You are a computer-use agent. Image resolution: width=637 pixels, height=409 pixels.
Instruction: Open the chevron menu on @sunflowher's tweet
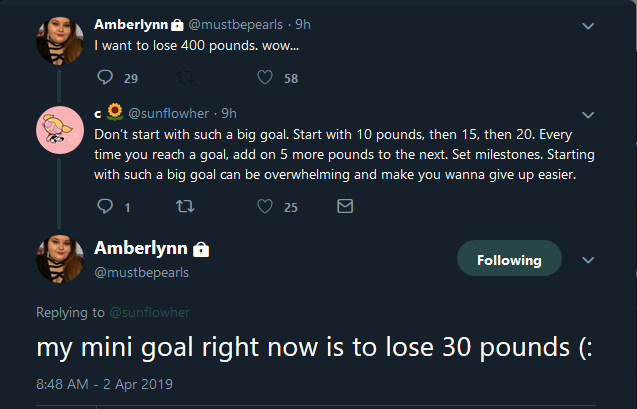pyautogui.click(x=588, y=115)
